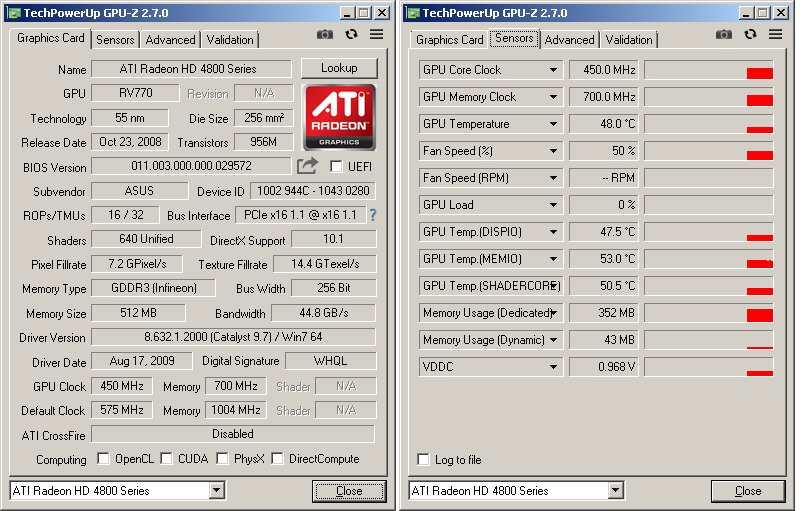Open GPU Temp.(DISPIO) sensor dropdown
This screenshot has height=511, width=804.
(553, 232)
